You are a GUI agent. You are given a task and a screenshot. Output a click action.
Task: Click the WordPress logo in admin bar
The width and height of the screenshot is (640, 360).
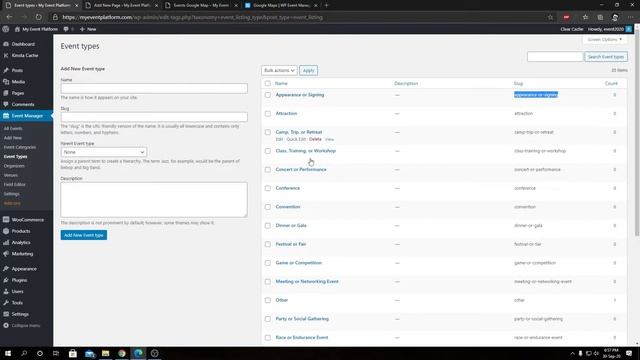pos(6,29)
